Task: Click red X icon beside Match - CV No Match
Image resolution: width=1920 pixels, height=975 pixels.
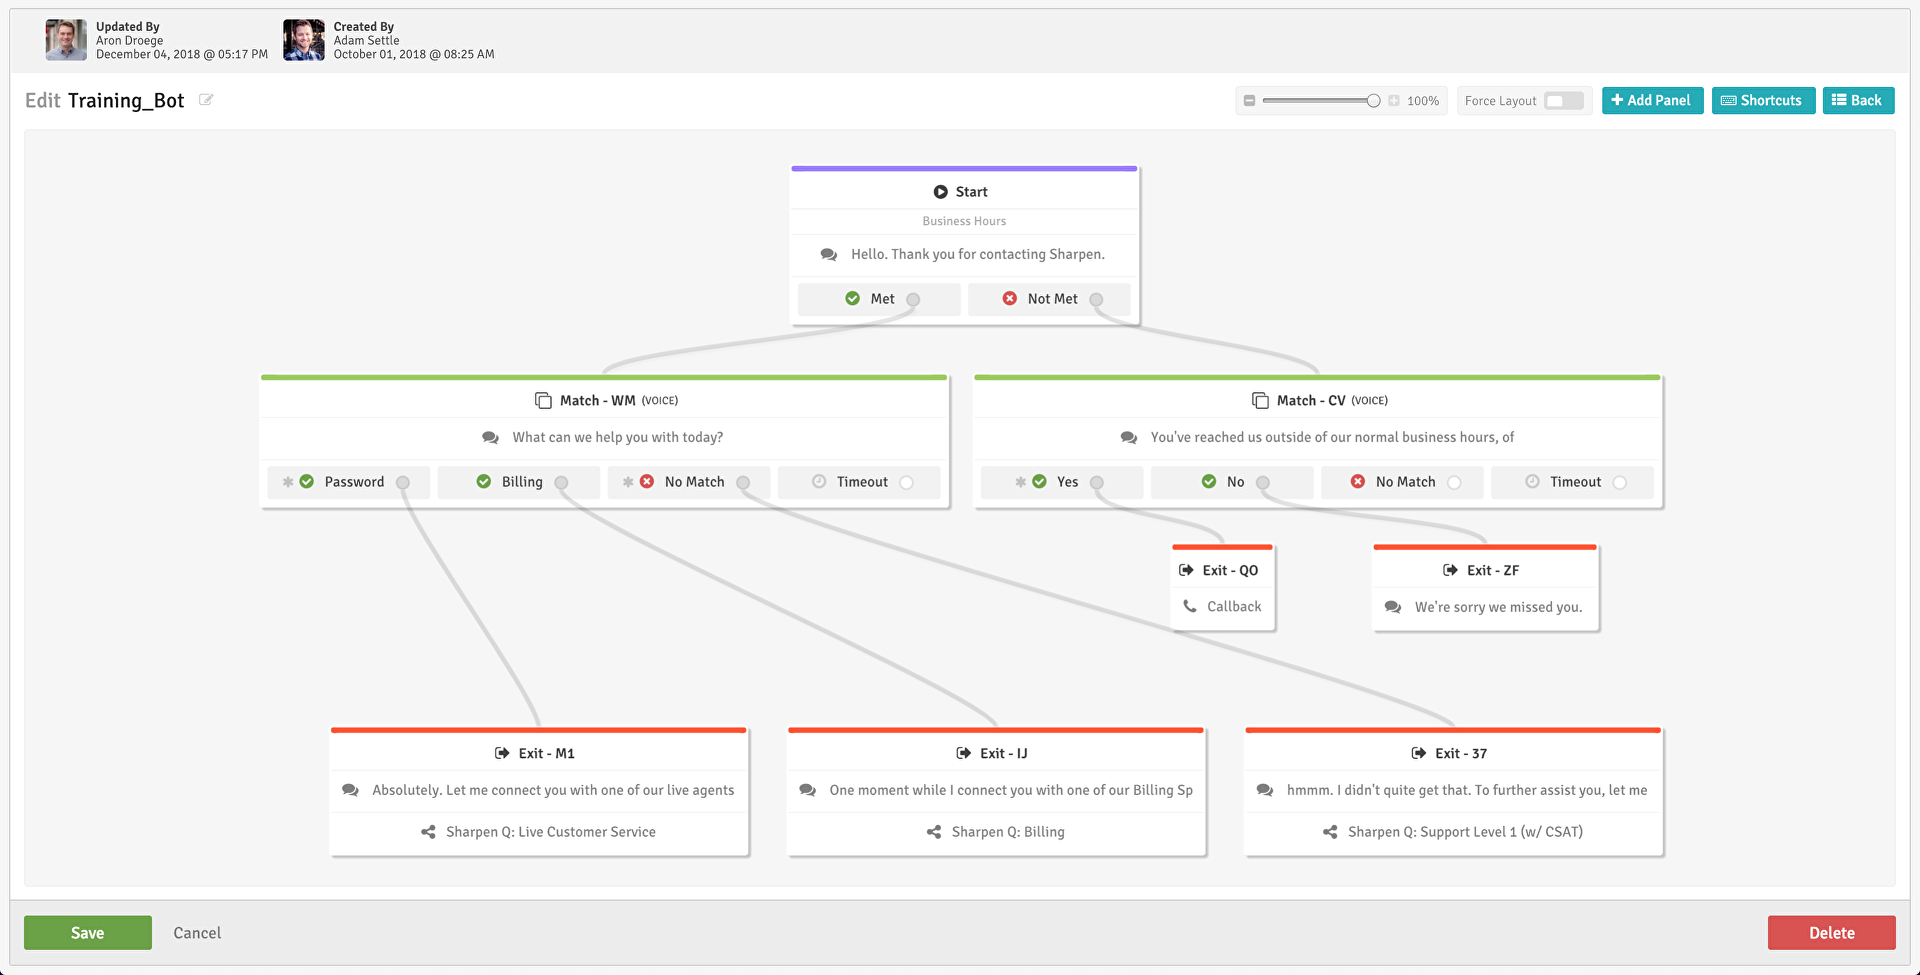Action: click(1358, 481)
